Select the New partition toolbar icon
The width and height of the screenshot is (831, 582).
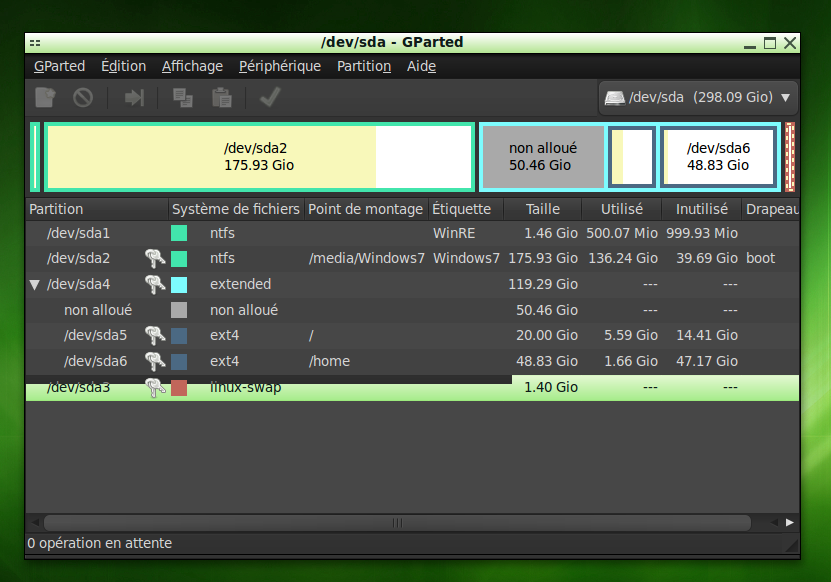[43, 97]
